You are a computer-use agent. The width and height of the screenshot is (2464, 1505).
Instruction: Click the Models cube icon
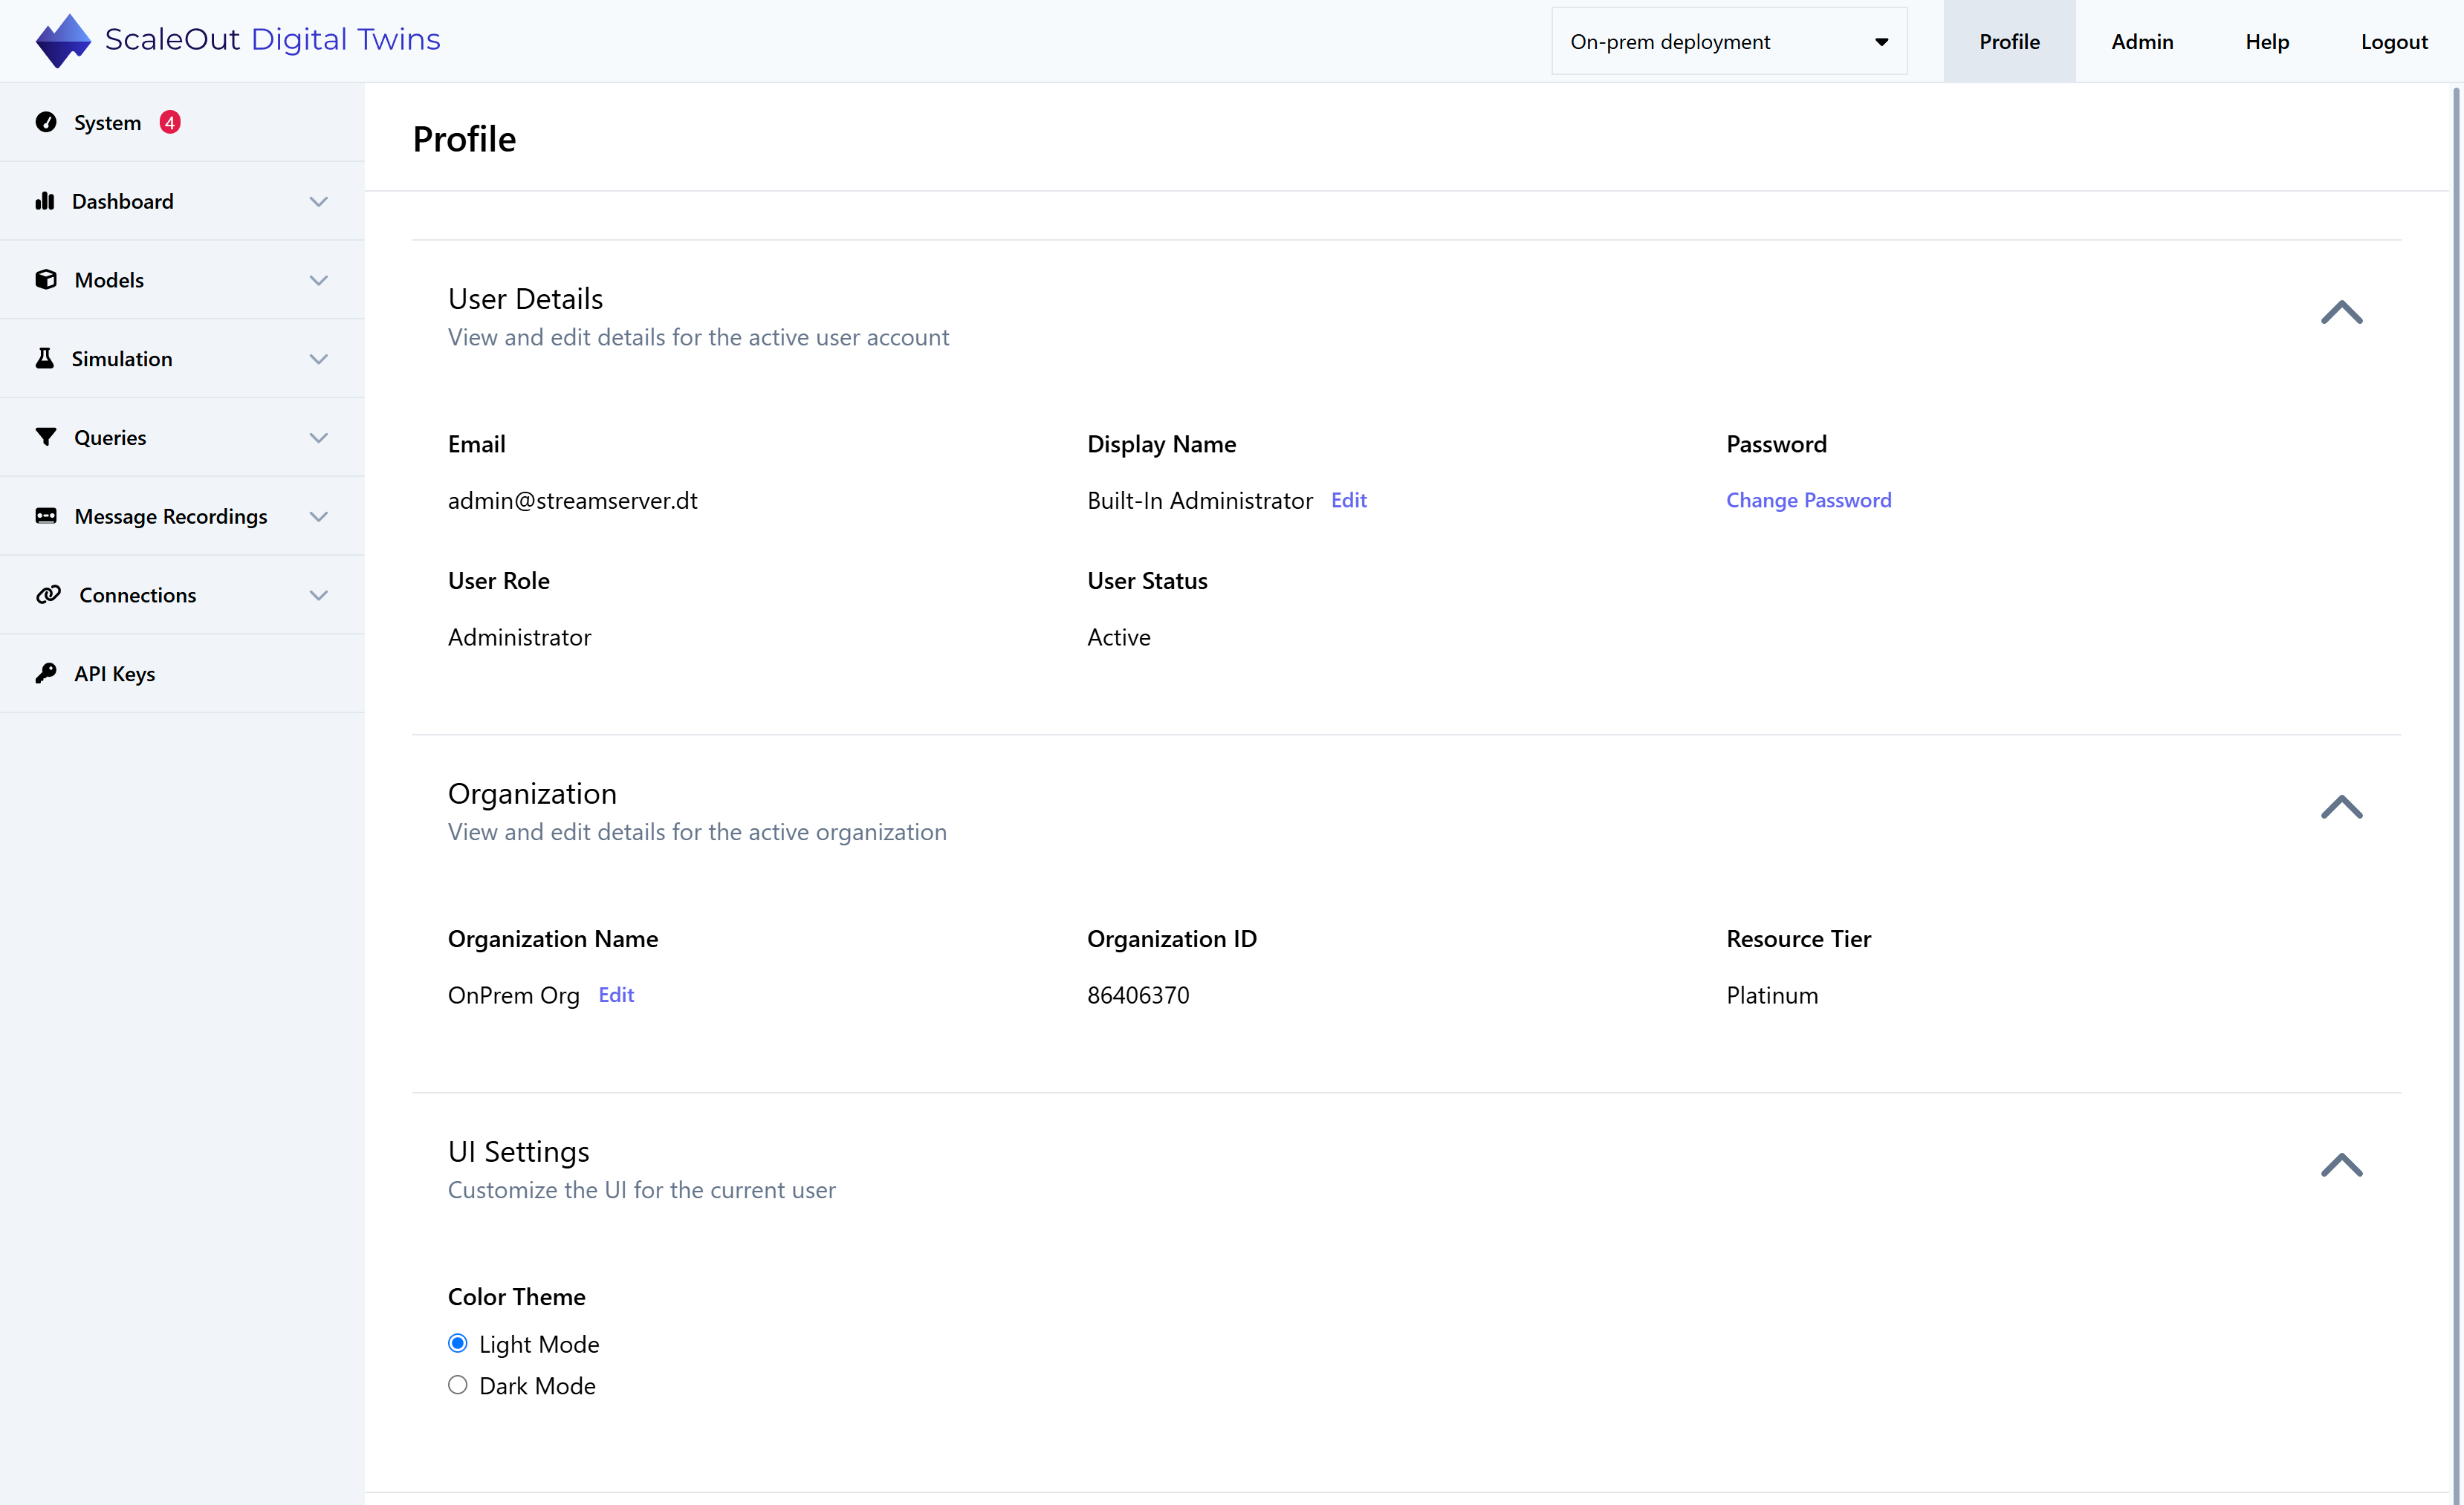point(46,279)
